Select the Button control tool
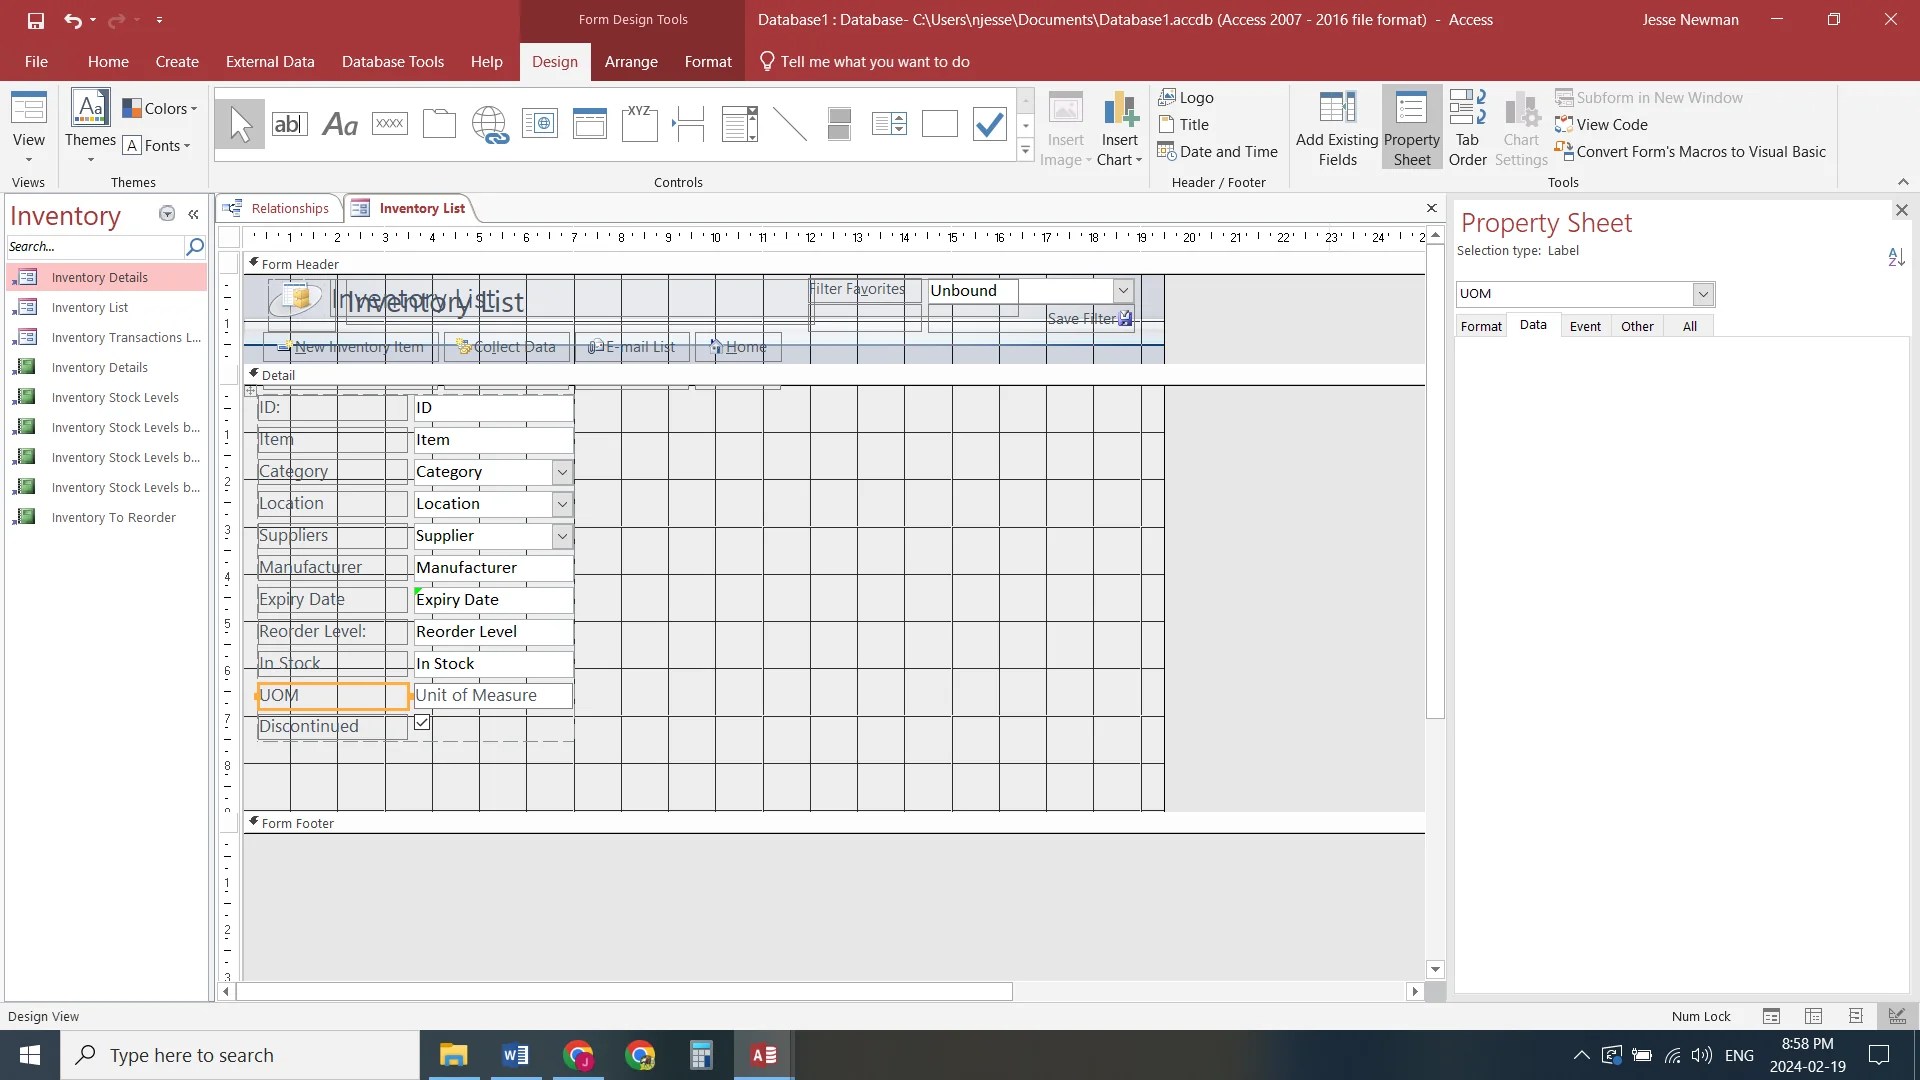This screenshot has width=1920, height=1080. pyautogui.click(x=389, y=124)
